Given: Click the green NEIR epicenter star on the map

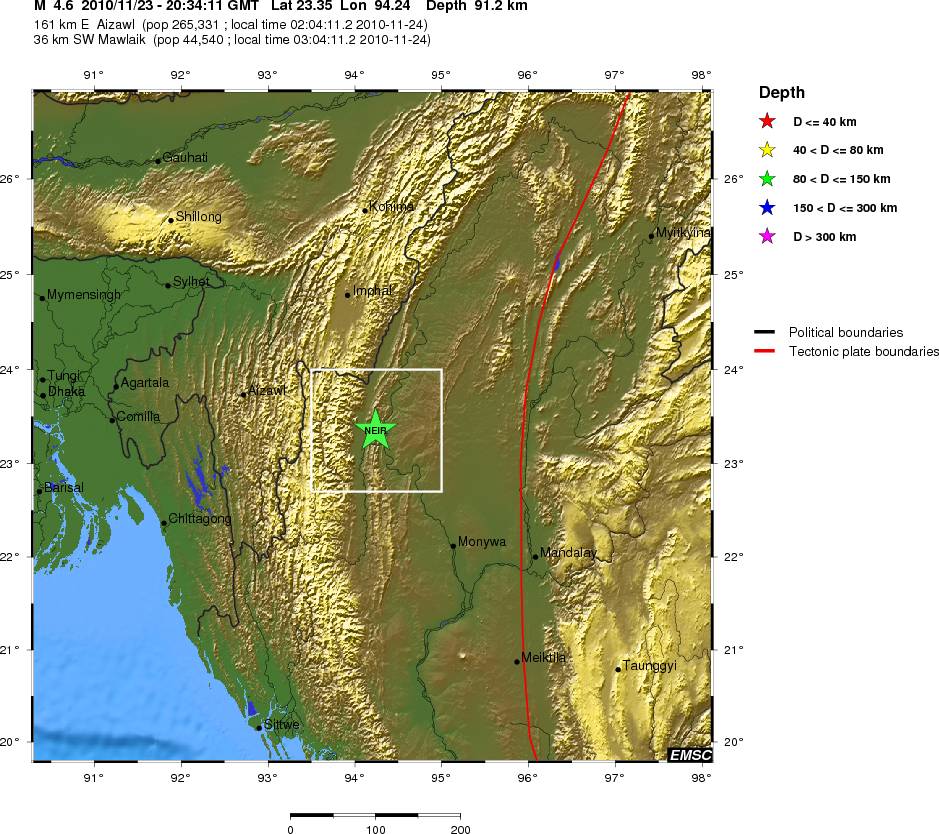Looking at the screenshot, I should pos(375,429).
